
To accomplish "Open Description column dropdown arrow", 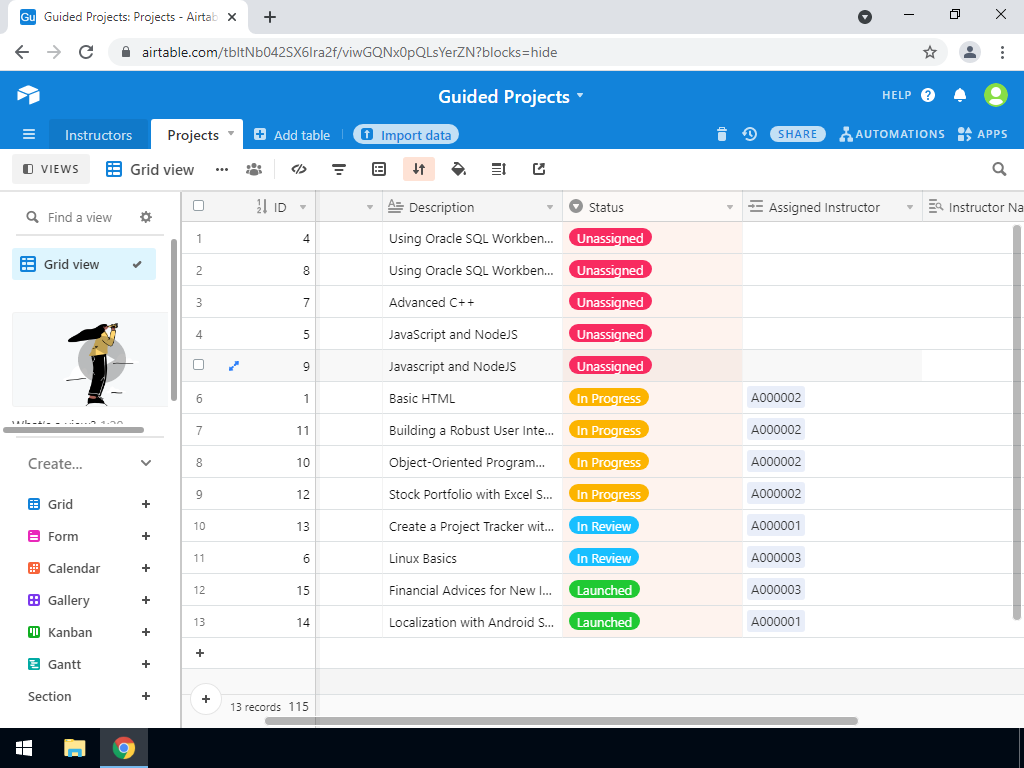I will tap(550, 208).
